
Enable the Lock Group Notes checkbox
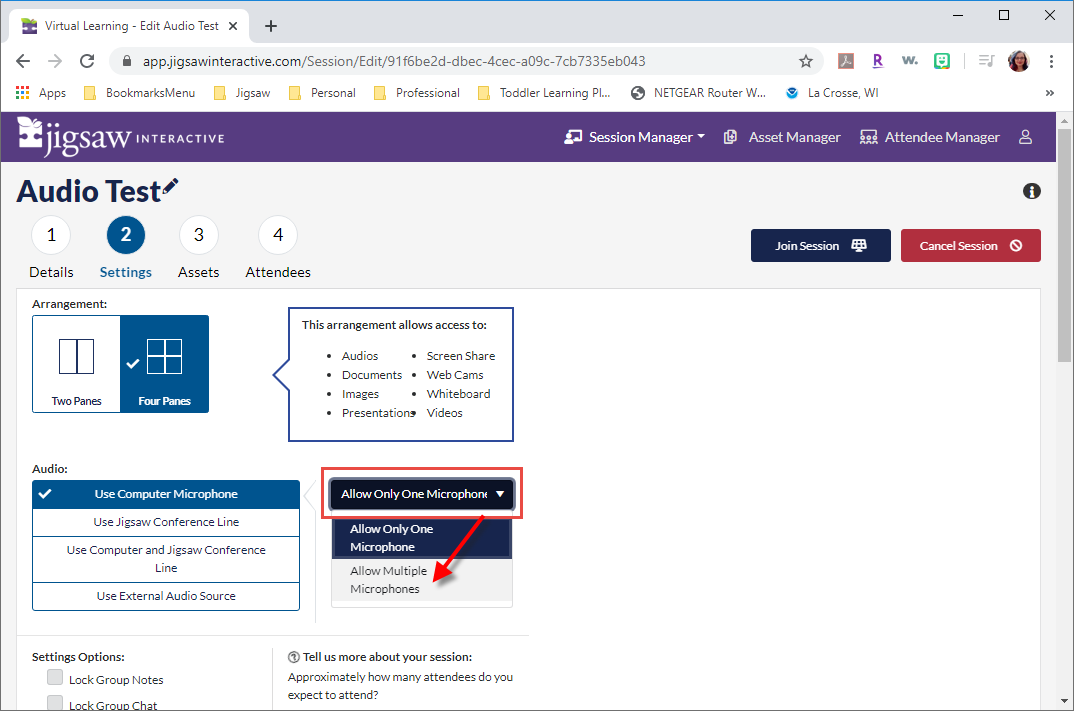(x=55, y=678)
